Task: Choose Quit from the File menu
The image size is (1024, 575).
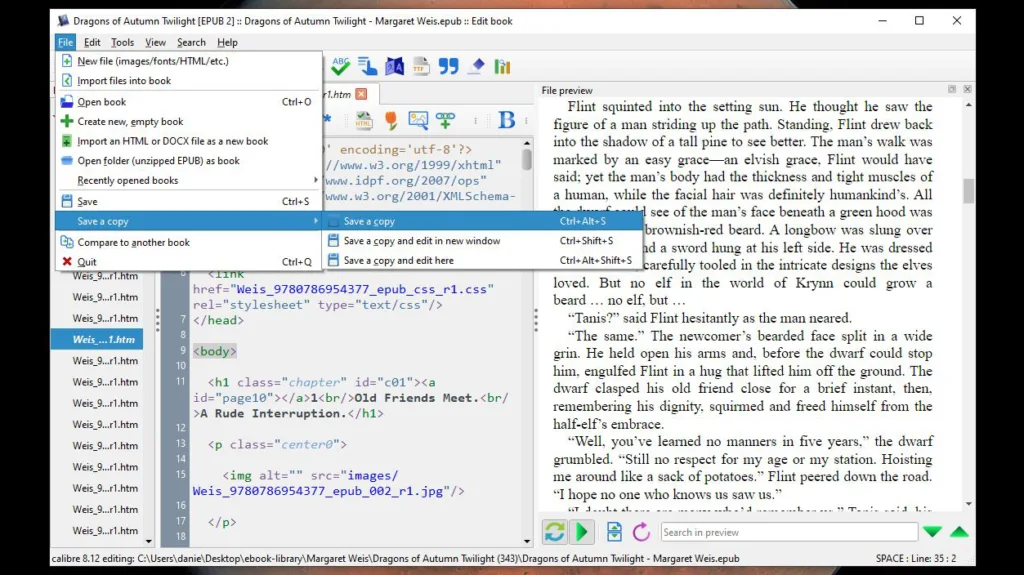Action: [x=189, y=262]
